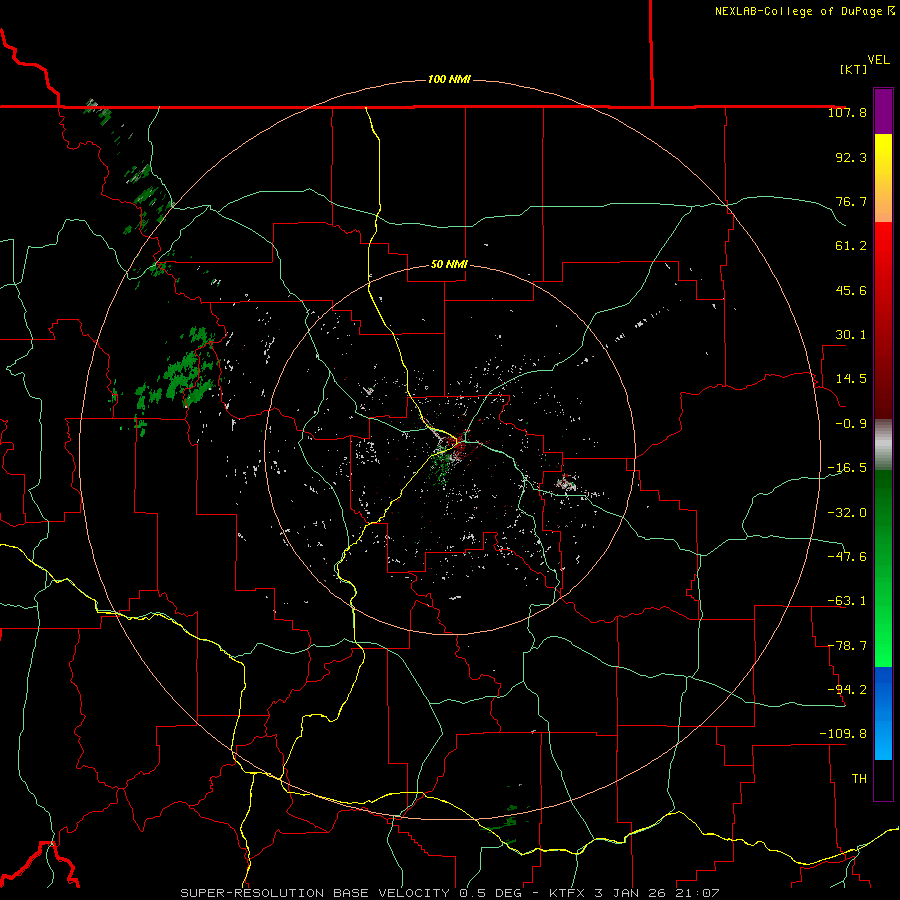Pick the green segment of the velocity color bar

click(x=883, y=568)
